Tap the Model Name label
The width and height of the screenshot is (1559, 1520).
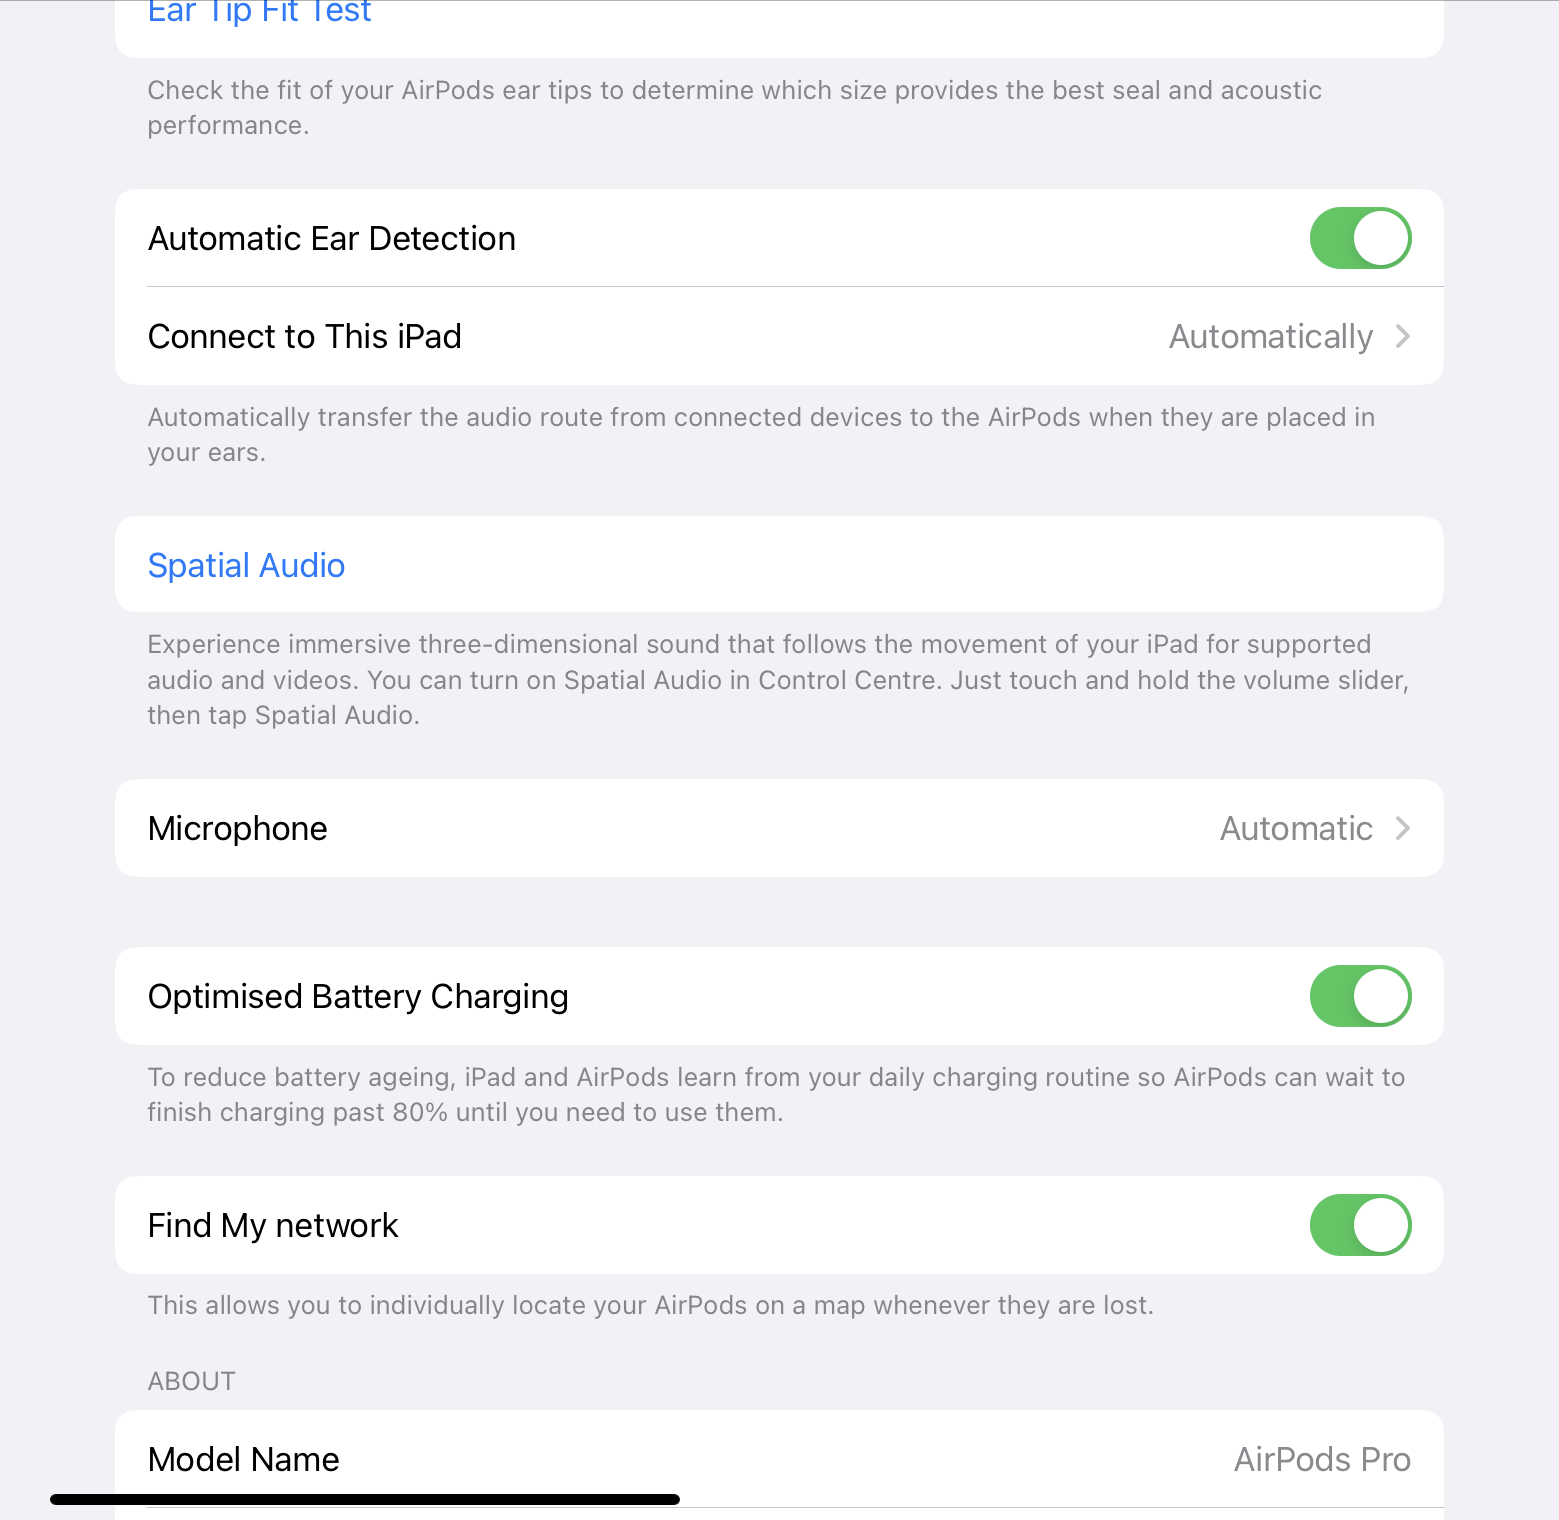244,1459
